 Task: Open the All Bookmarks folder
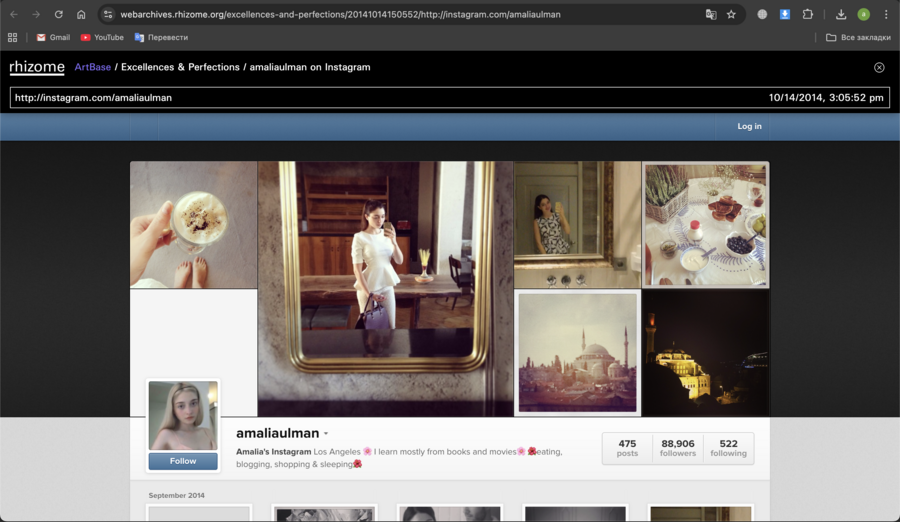pos(856,38)
